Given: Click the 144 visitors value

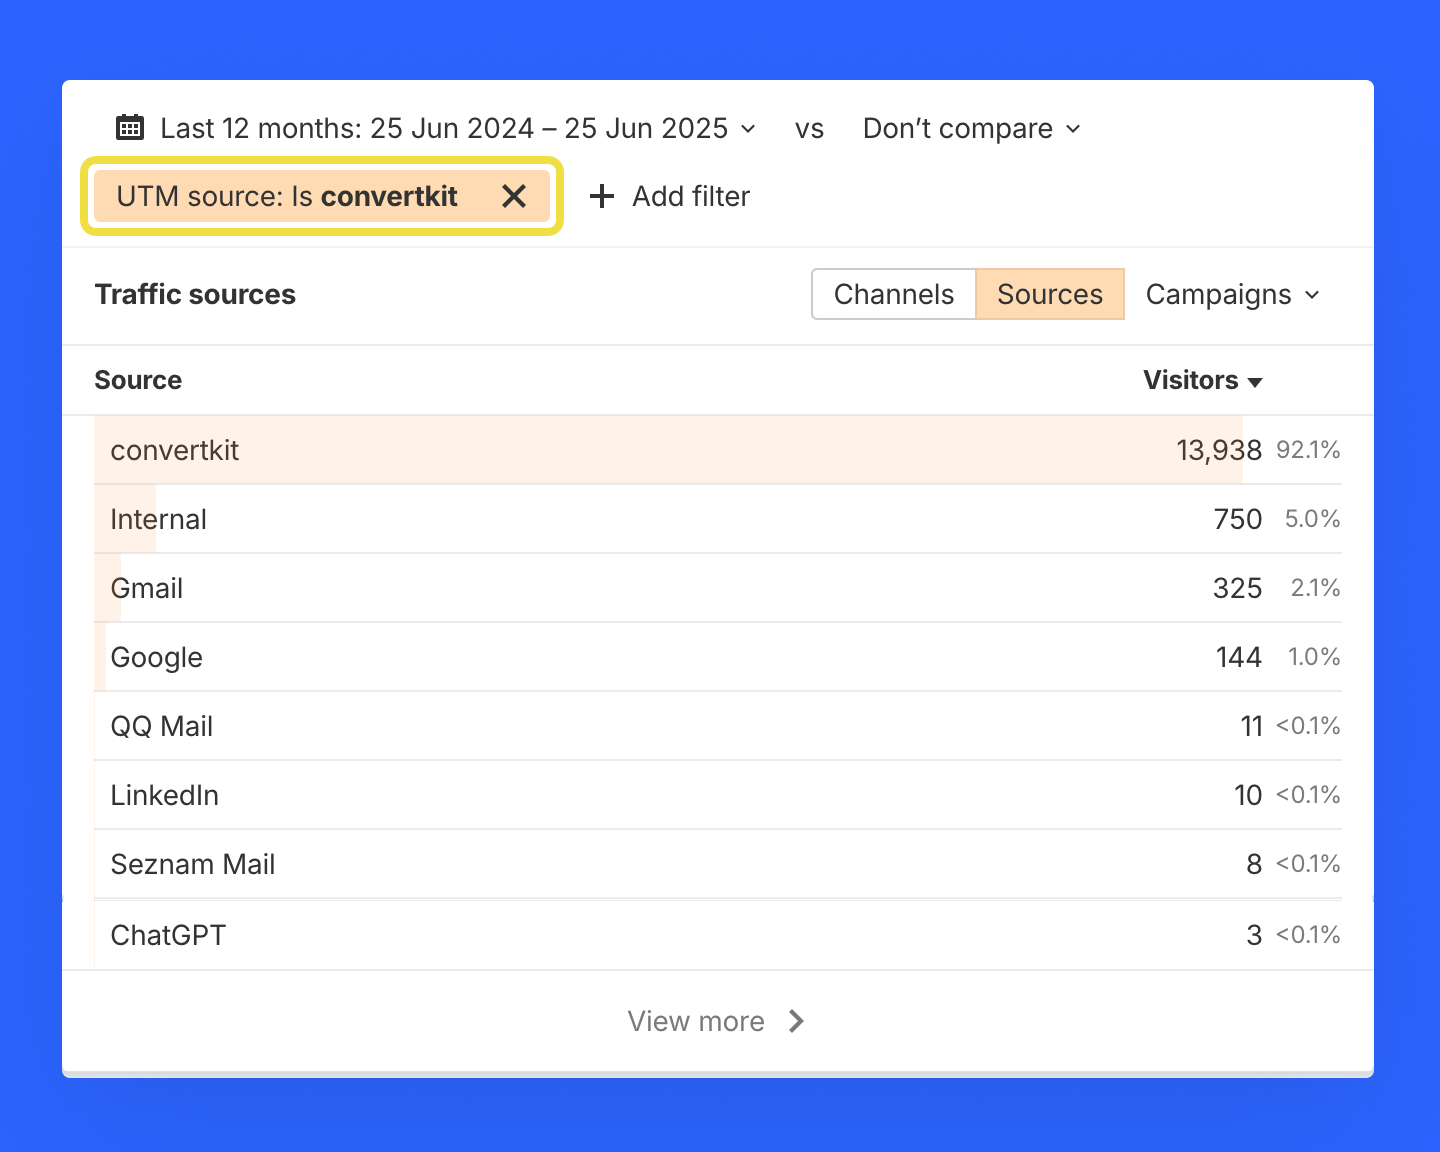Looking at the screenshot, I should 1239,657.
